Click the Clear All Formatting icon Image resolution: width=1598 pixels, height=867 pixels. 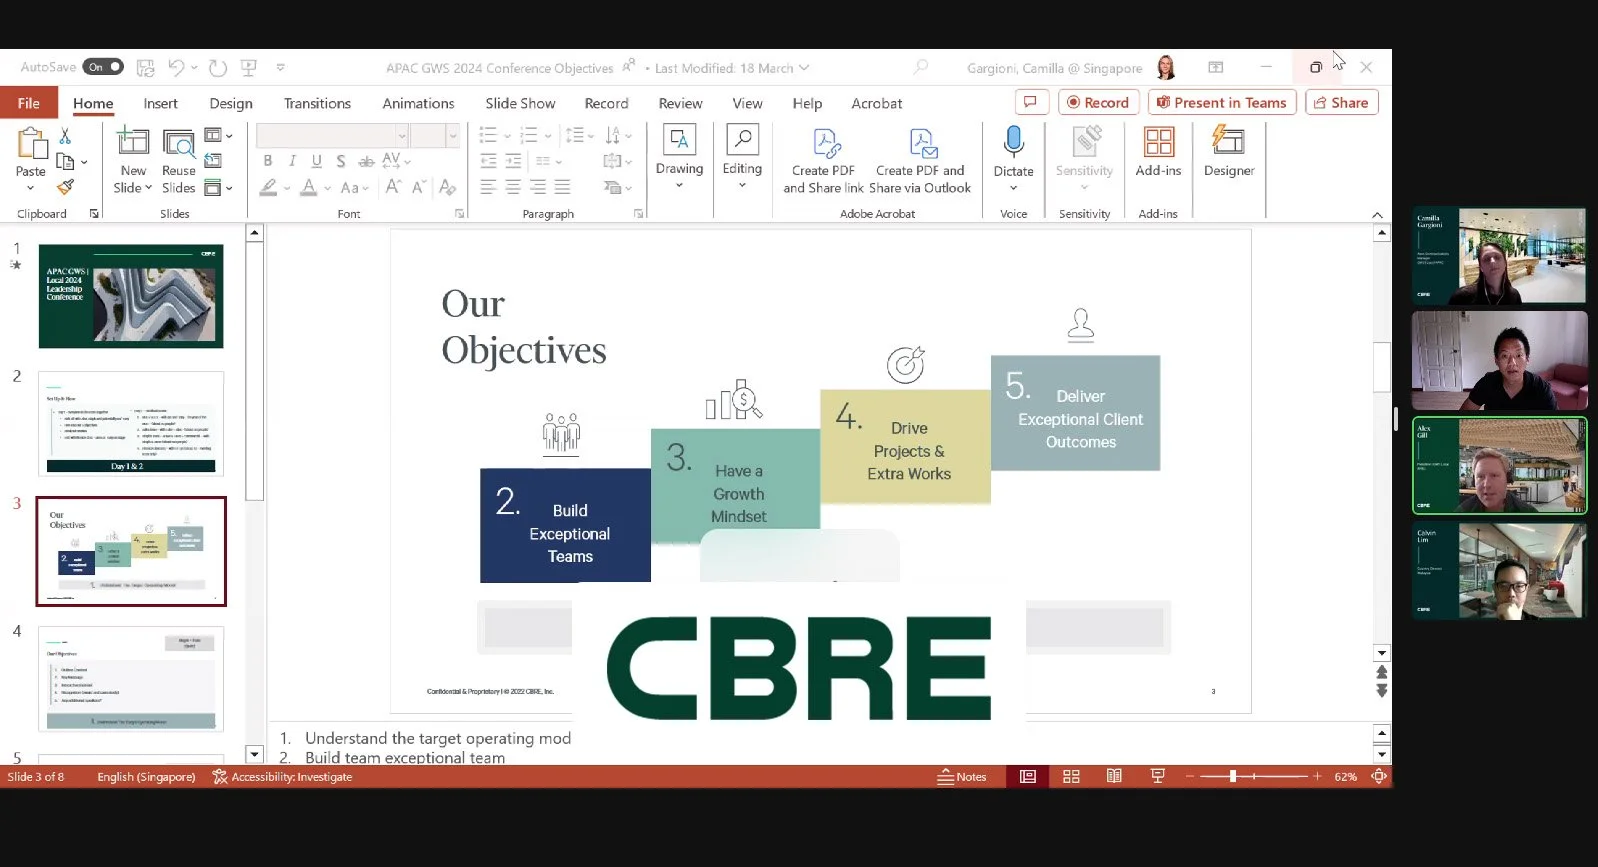click(x=447, y=187)
